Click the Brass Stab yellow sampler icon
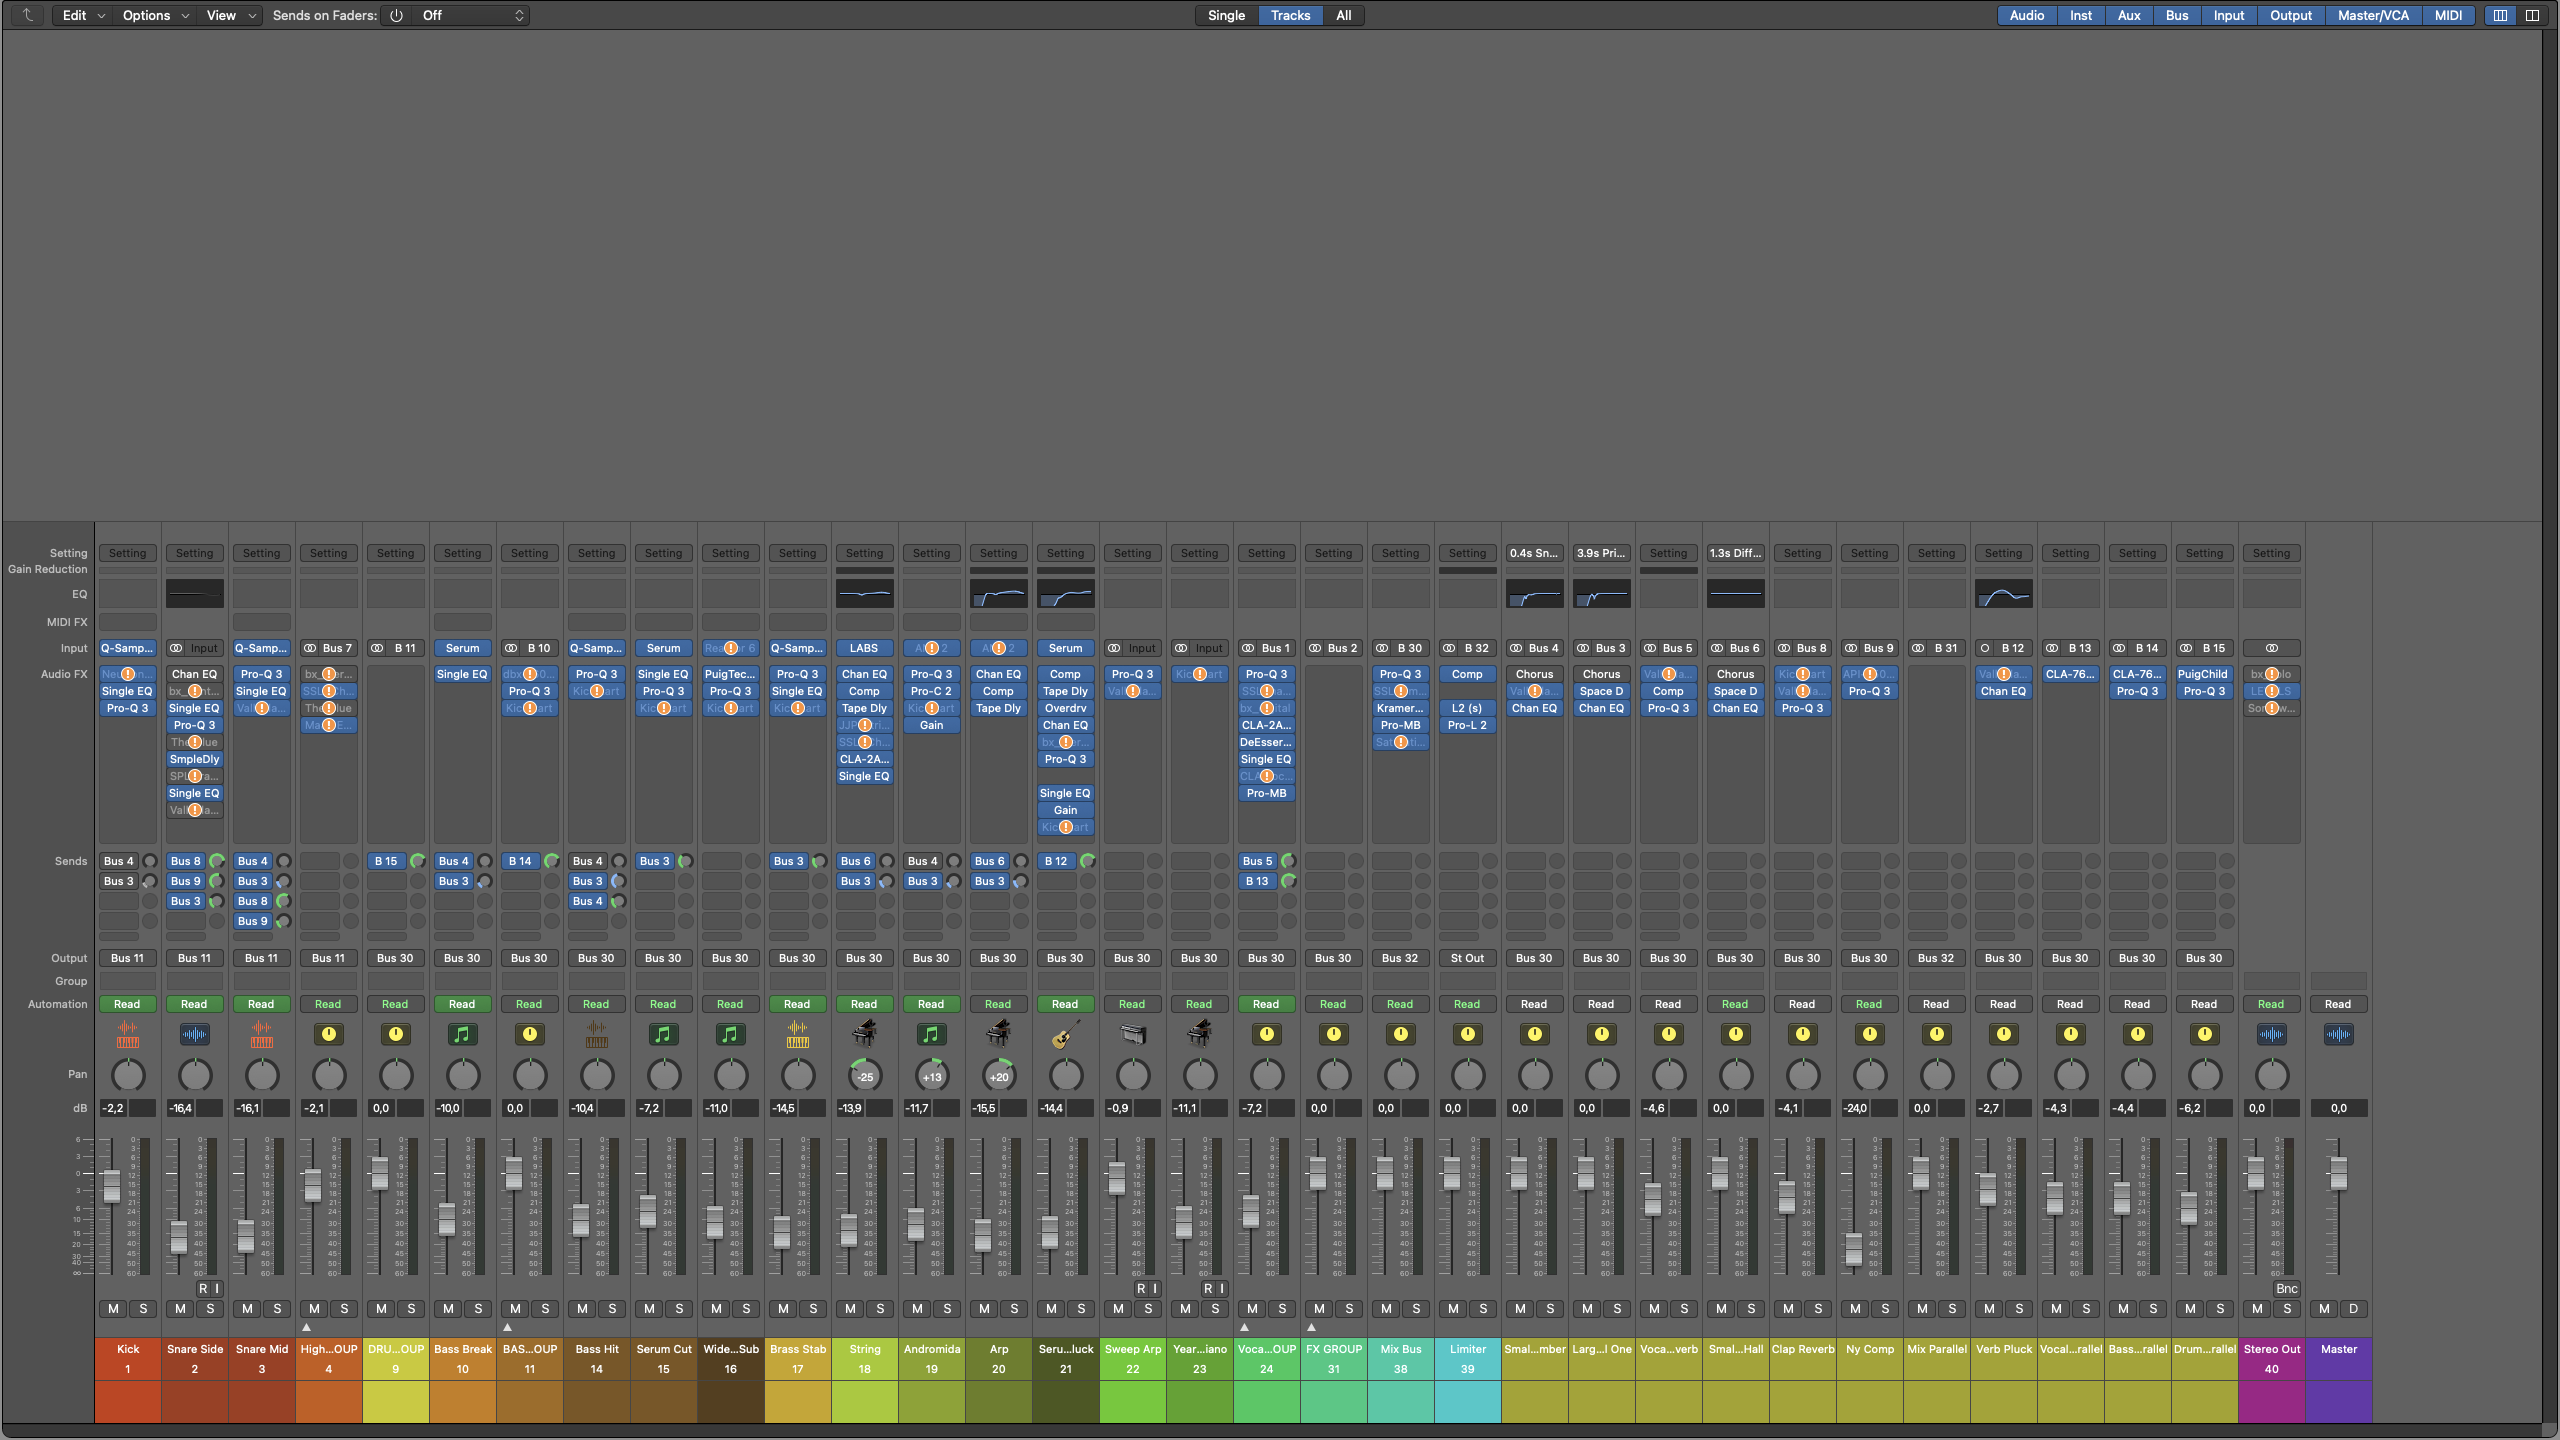This screenshot has width=2560, height=1440. [797, 1034]
